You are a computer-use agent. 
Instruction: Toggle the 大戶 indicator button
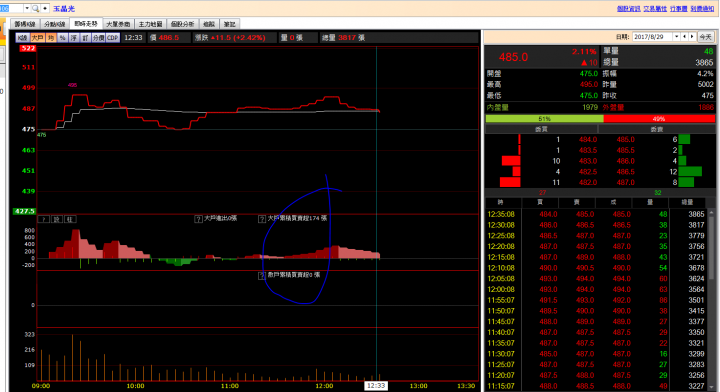pyautogui.click(x=37, y=38)
